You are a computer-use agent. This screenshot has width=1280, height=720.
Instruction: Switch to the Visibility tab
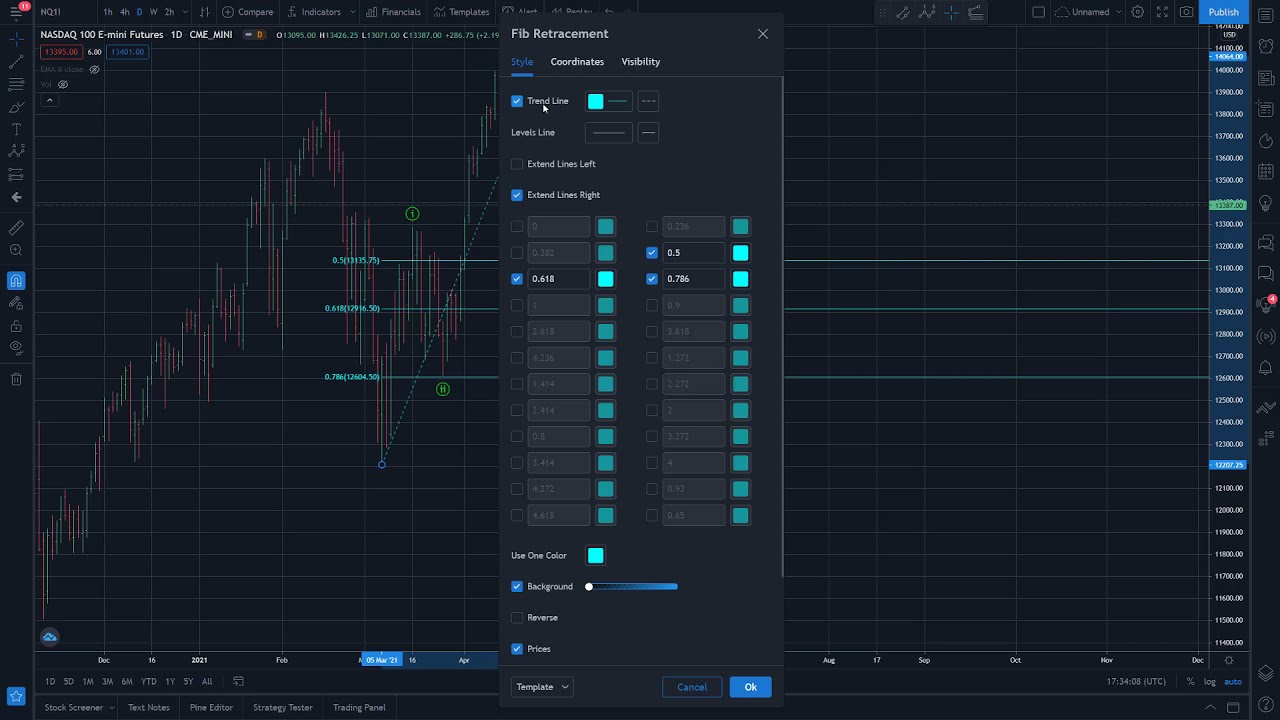click(x=640, y=62)
